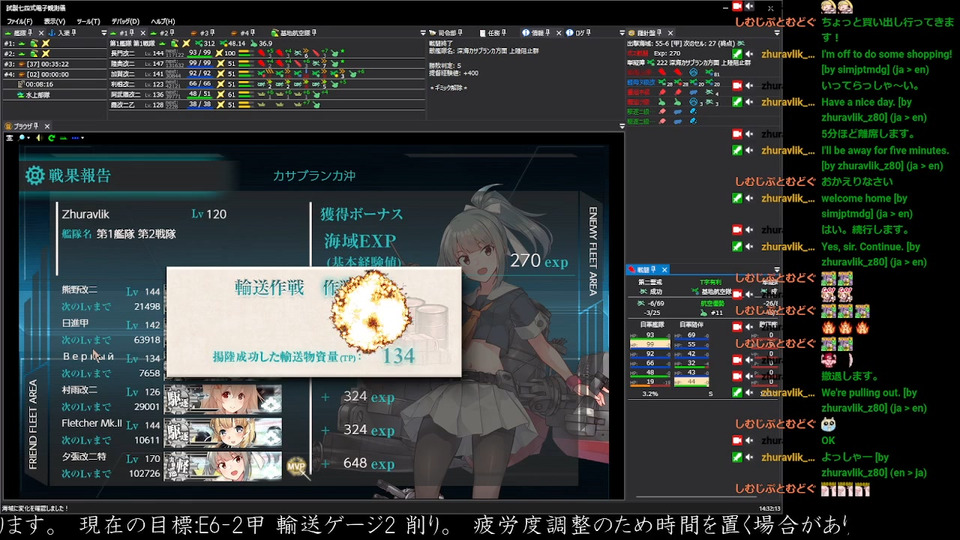
Task: Click the MVP badge on 夕張改二特
Action: (x=296, y=466)
